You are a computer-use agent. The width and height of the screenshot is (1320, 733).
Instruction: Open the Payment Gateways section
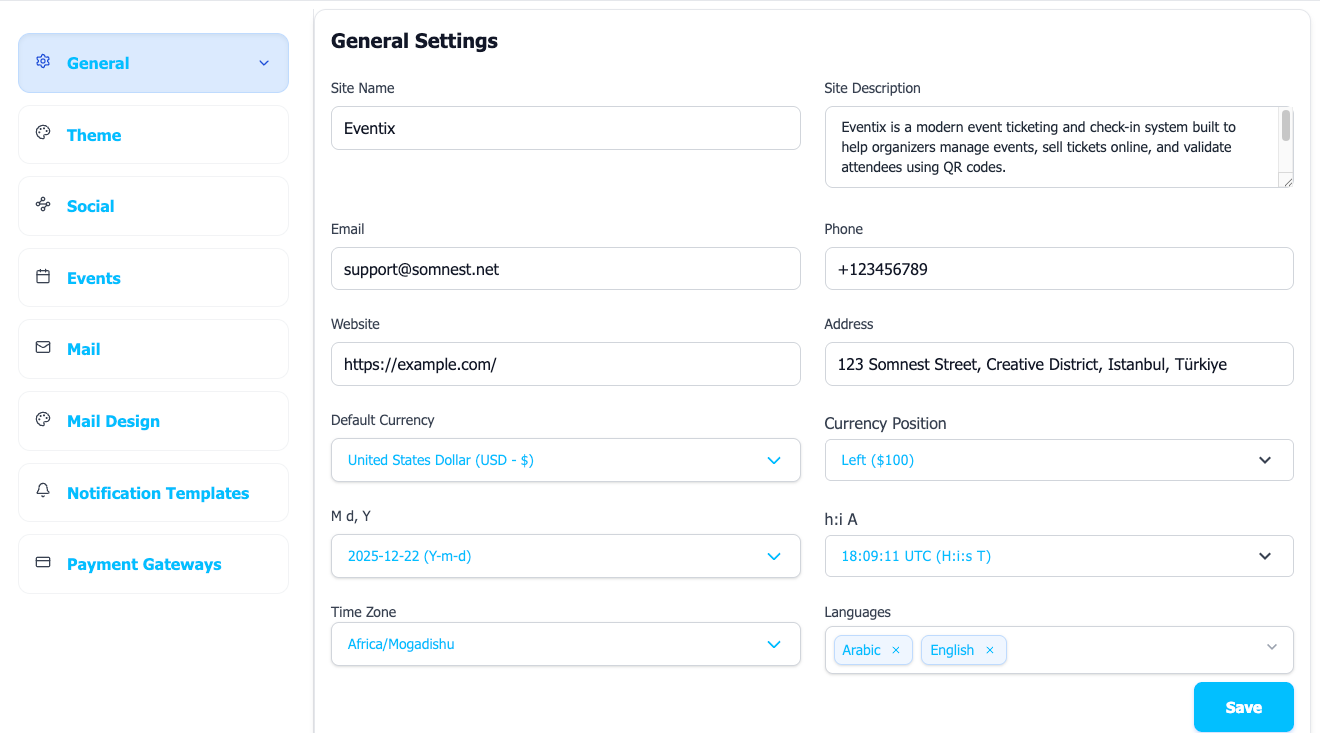(144, 564)
